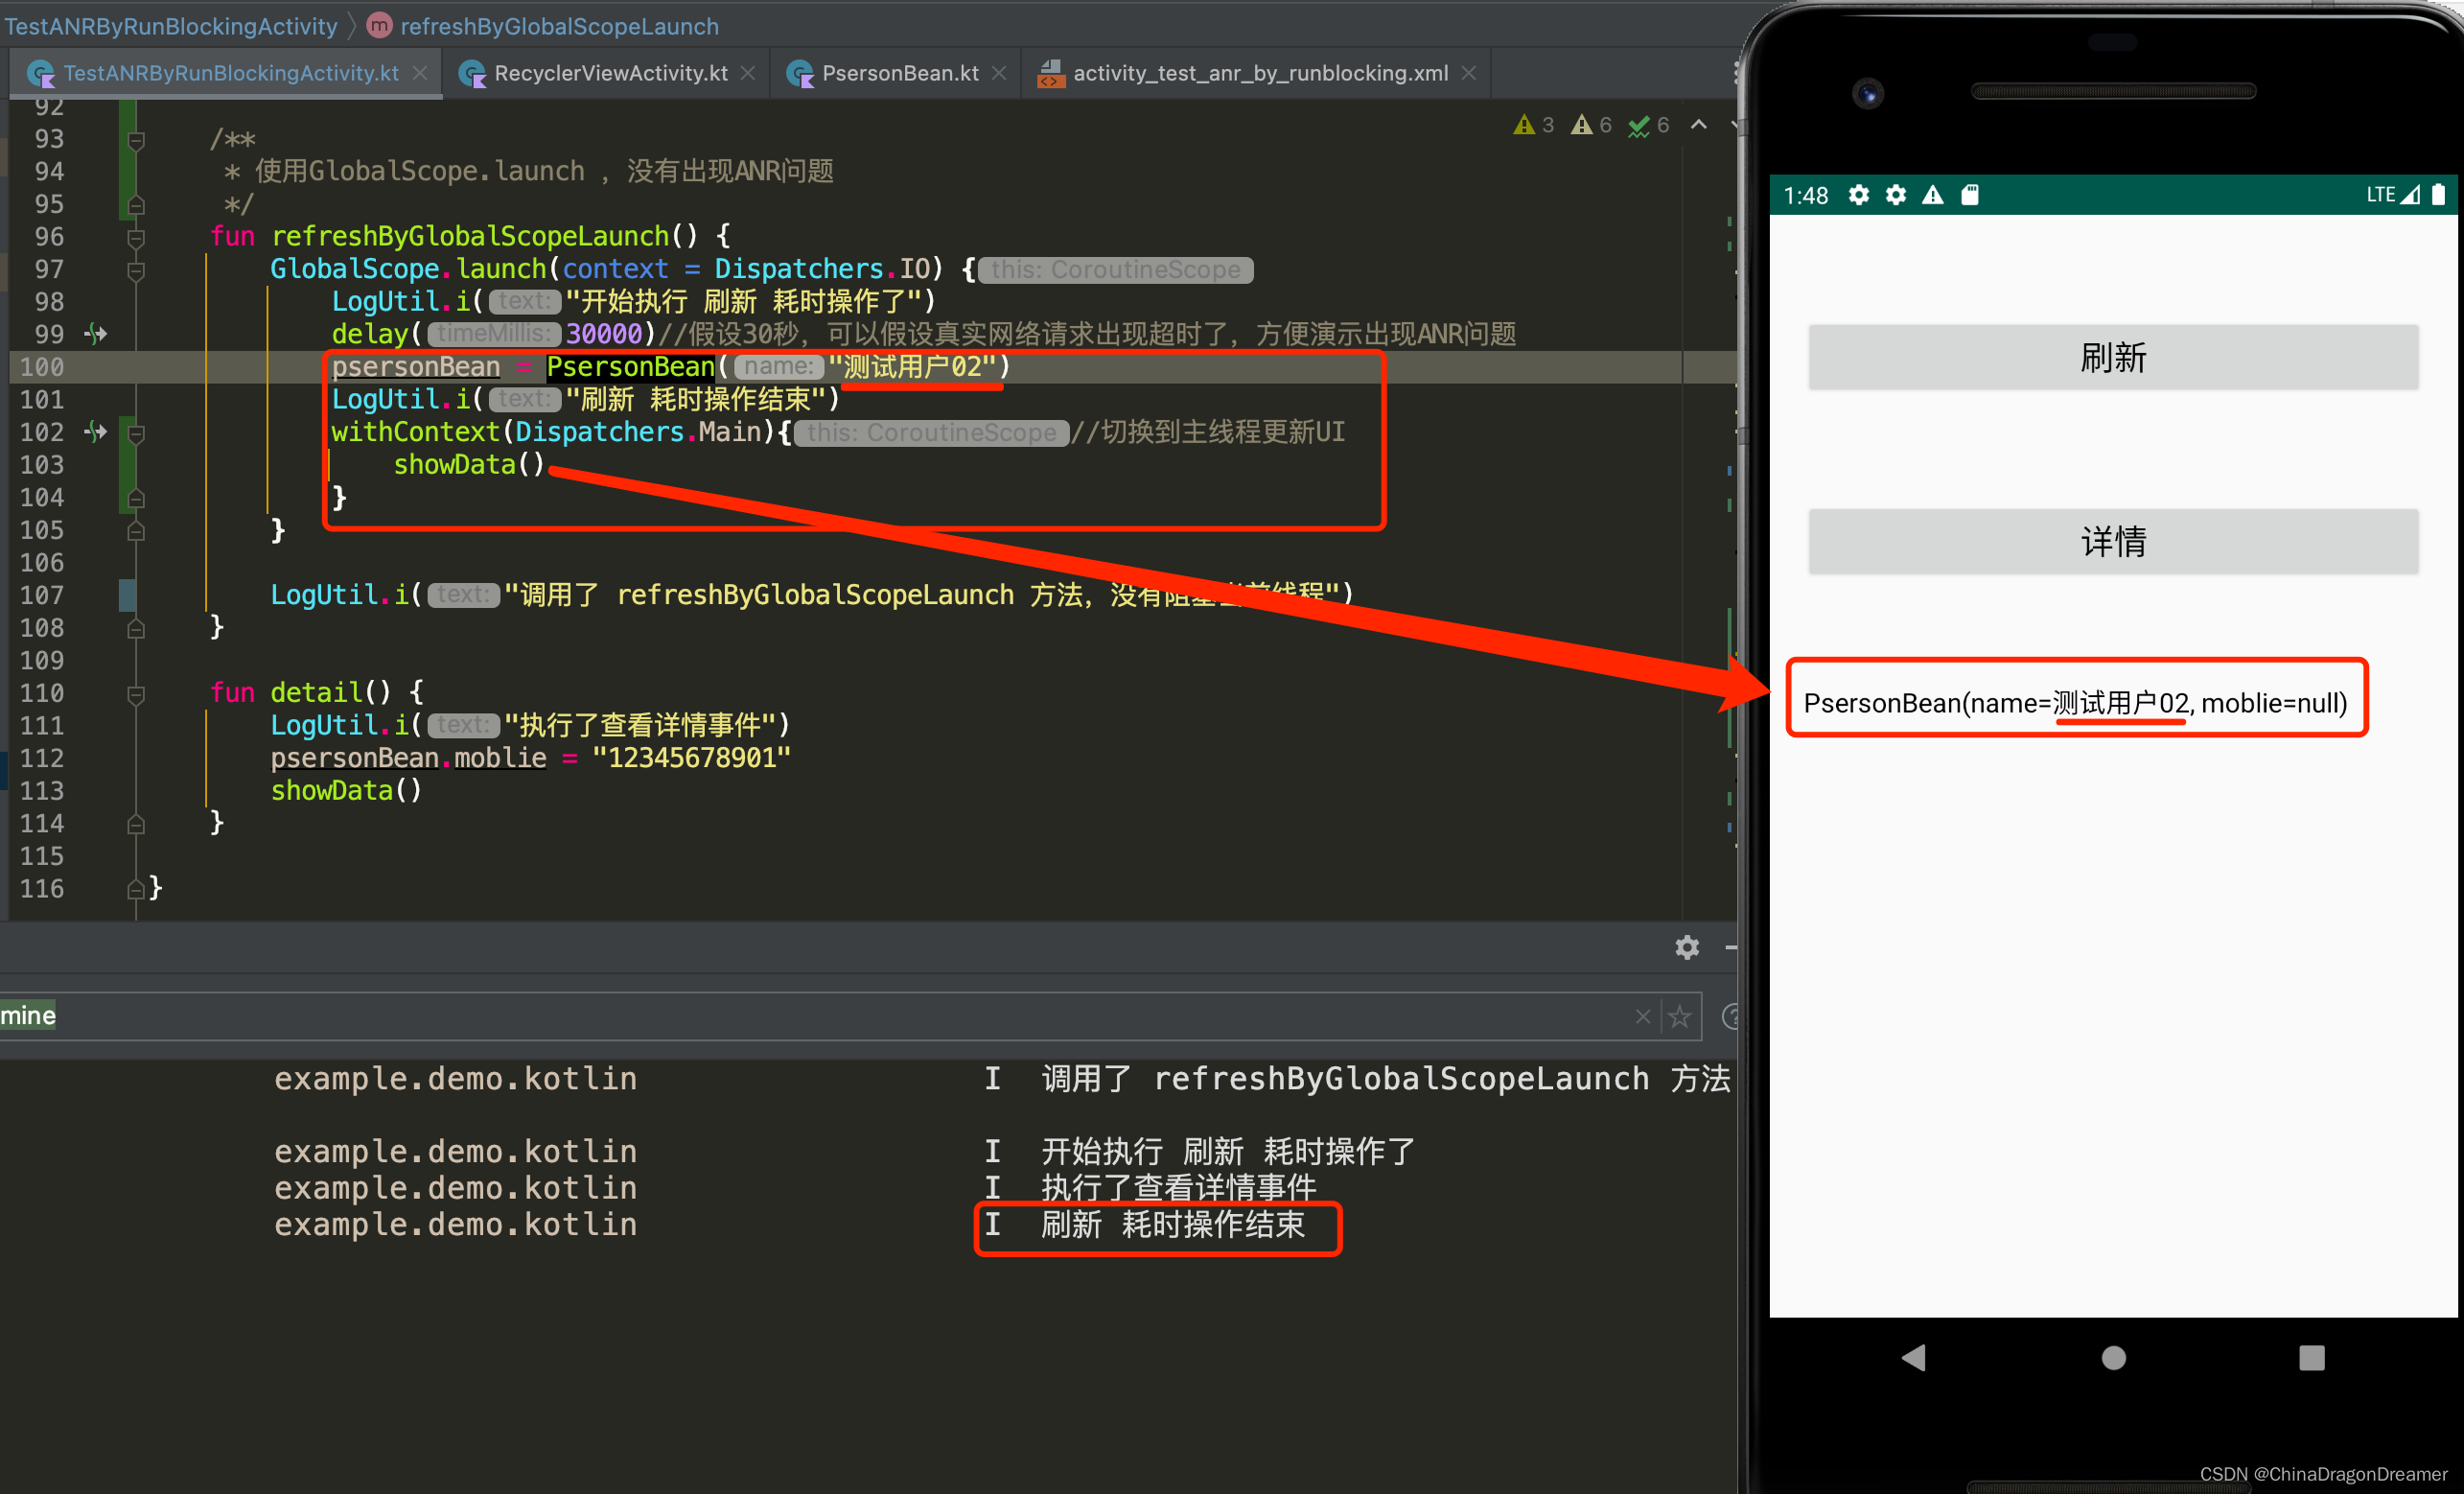Image resolution: width=2464 pixels, height=1494 pixels.
Task: Click the weak warnings count 6 indicator
Action: (1591, 125)
